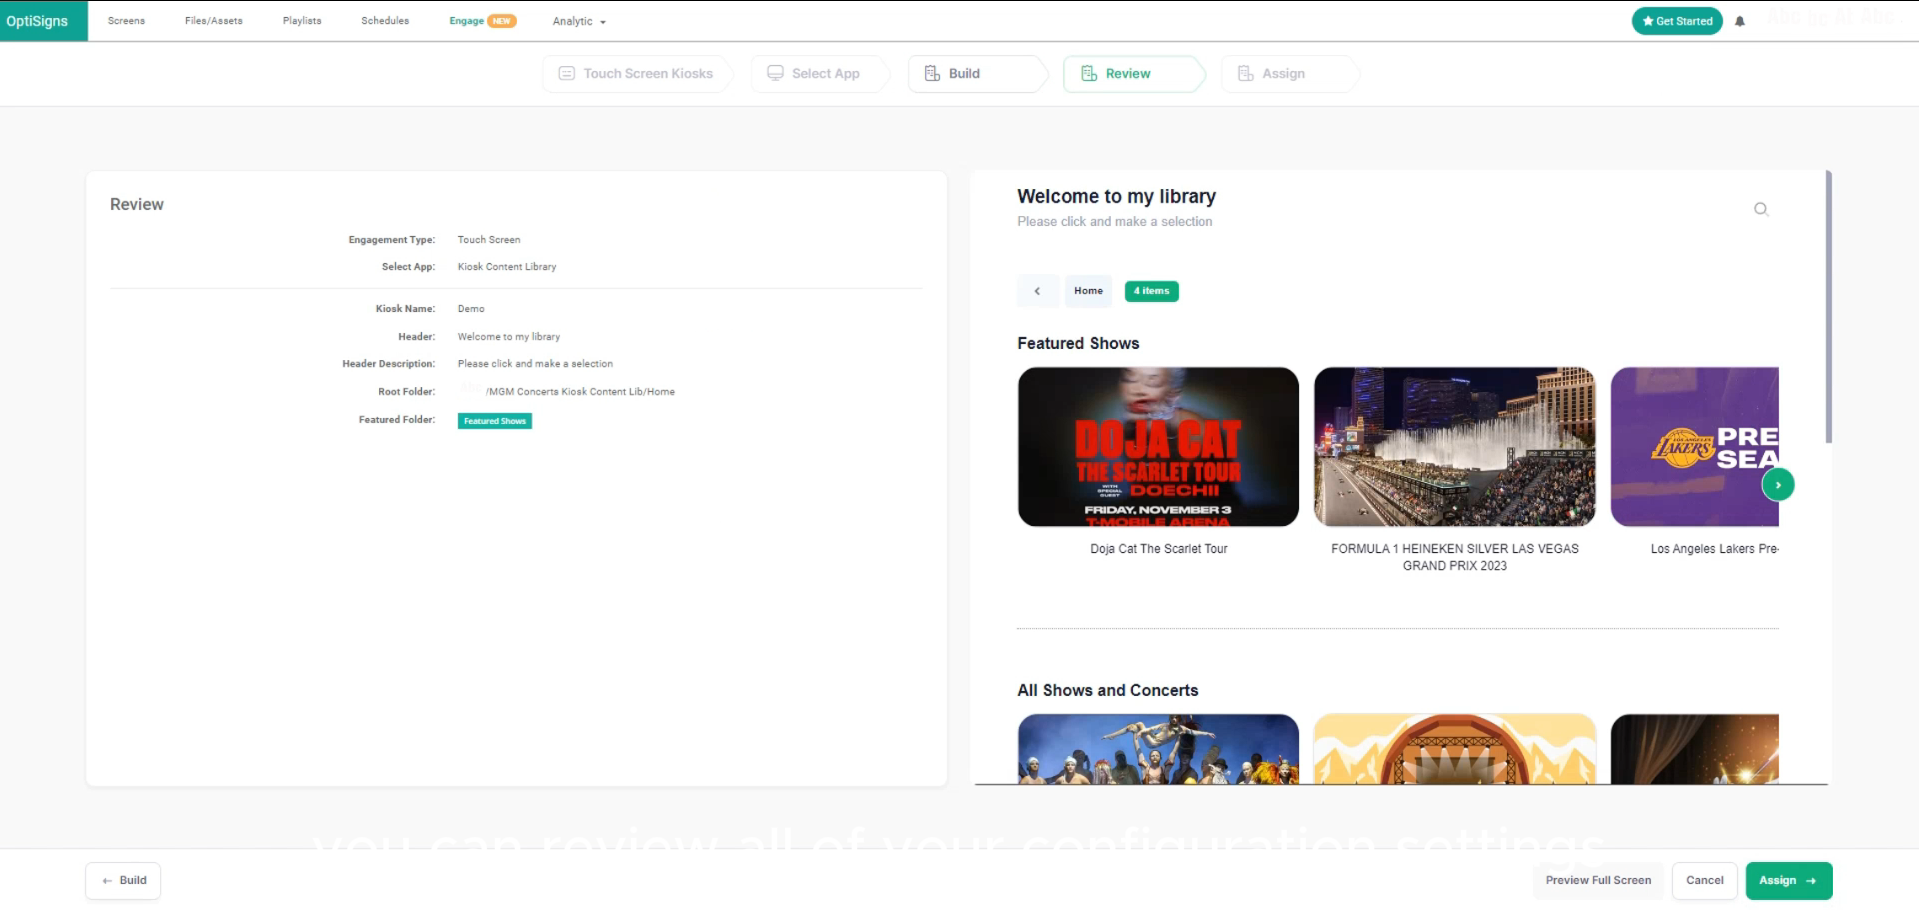Click the OptiSigns logo
The width and height of the screenshot is (1919, 910).
(x=43, y=21)
